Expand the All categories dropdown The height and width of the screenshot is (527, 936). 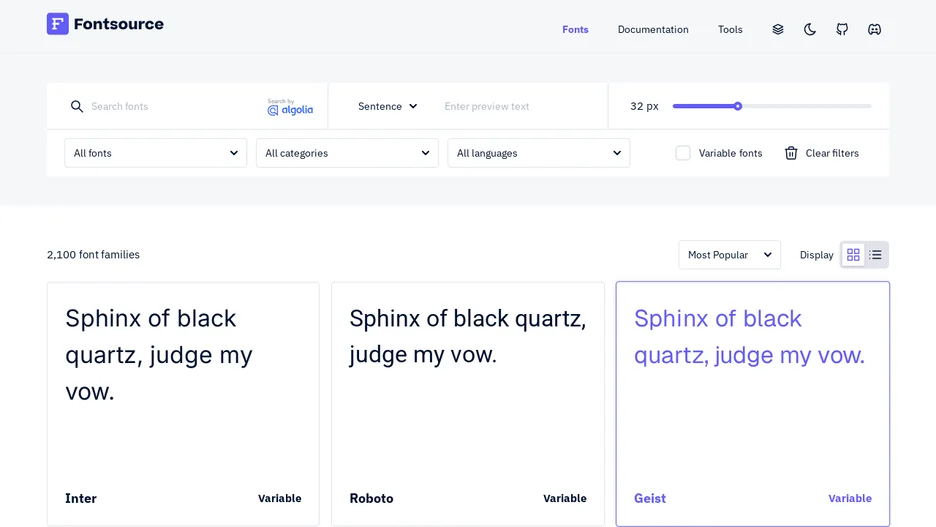(347, 153)
